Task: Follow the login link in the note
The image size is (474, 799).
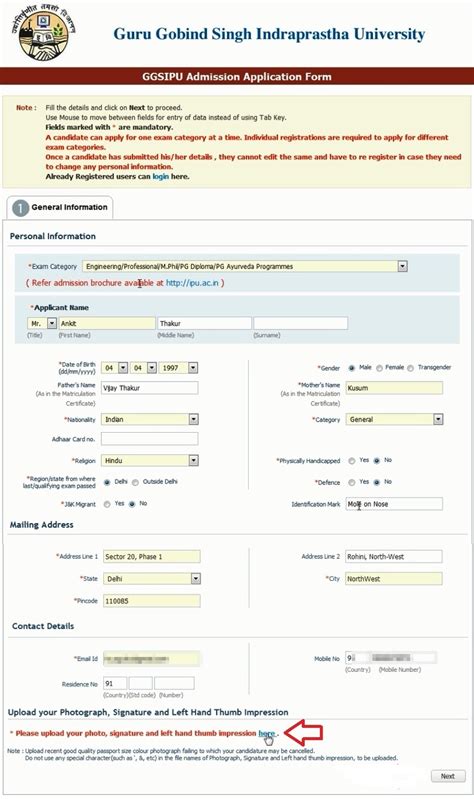Action: pyautogui.click(x=161, y=176)
